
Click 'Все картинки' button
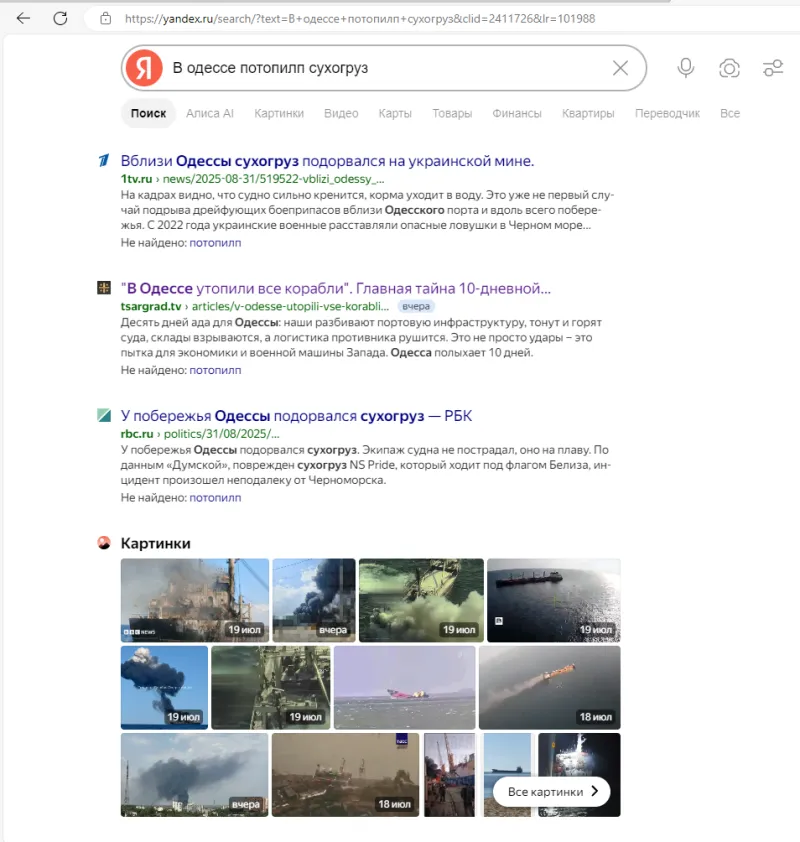tap(551, 792)
